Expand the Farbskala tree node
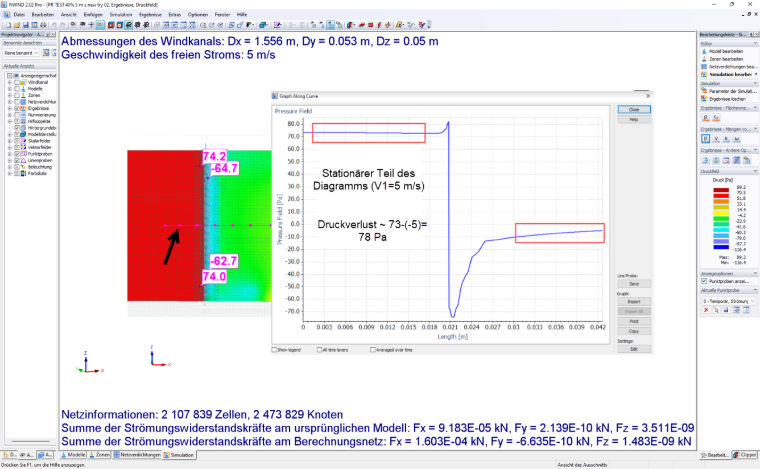The width and height of the screenshot is (760, 469). [10, 173]
